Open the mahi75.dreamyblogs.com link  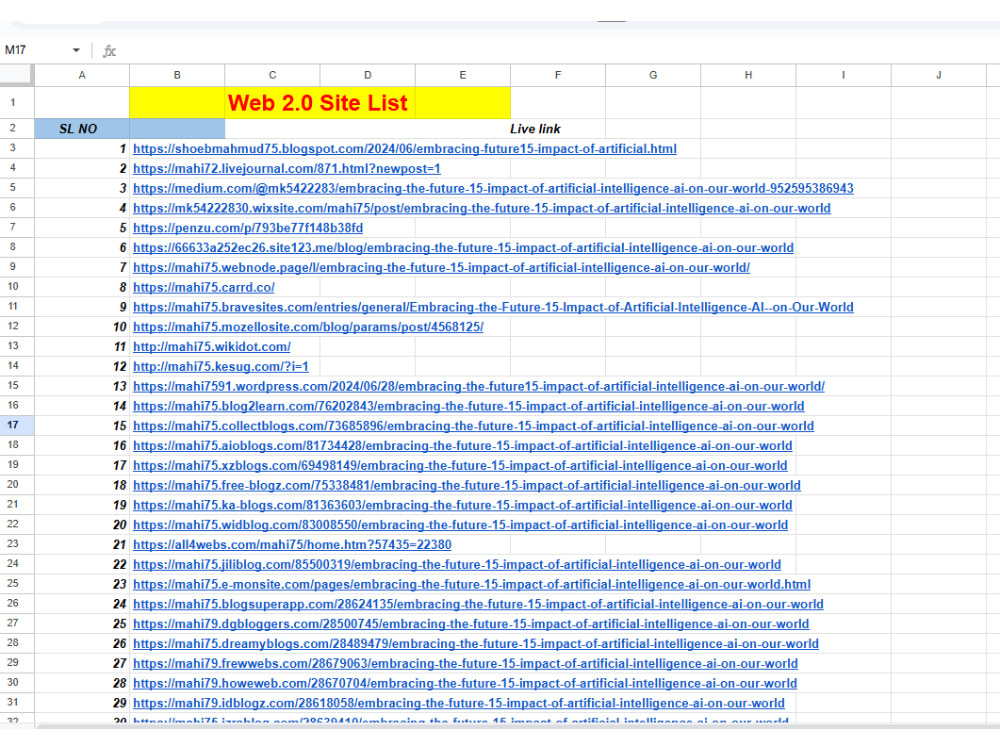point(476,643)
